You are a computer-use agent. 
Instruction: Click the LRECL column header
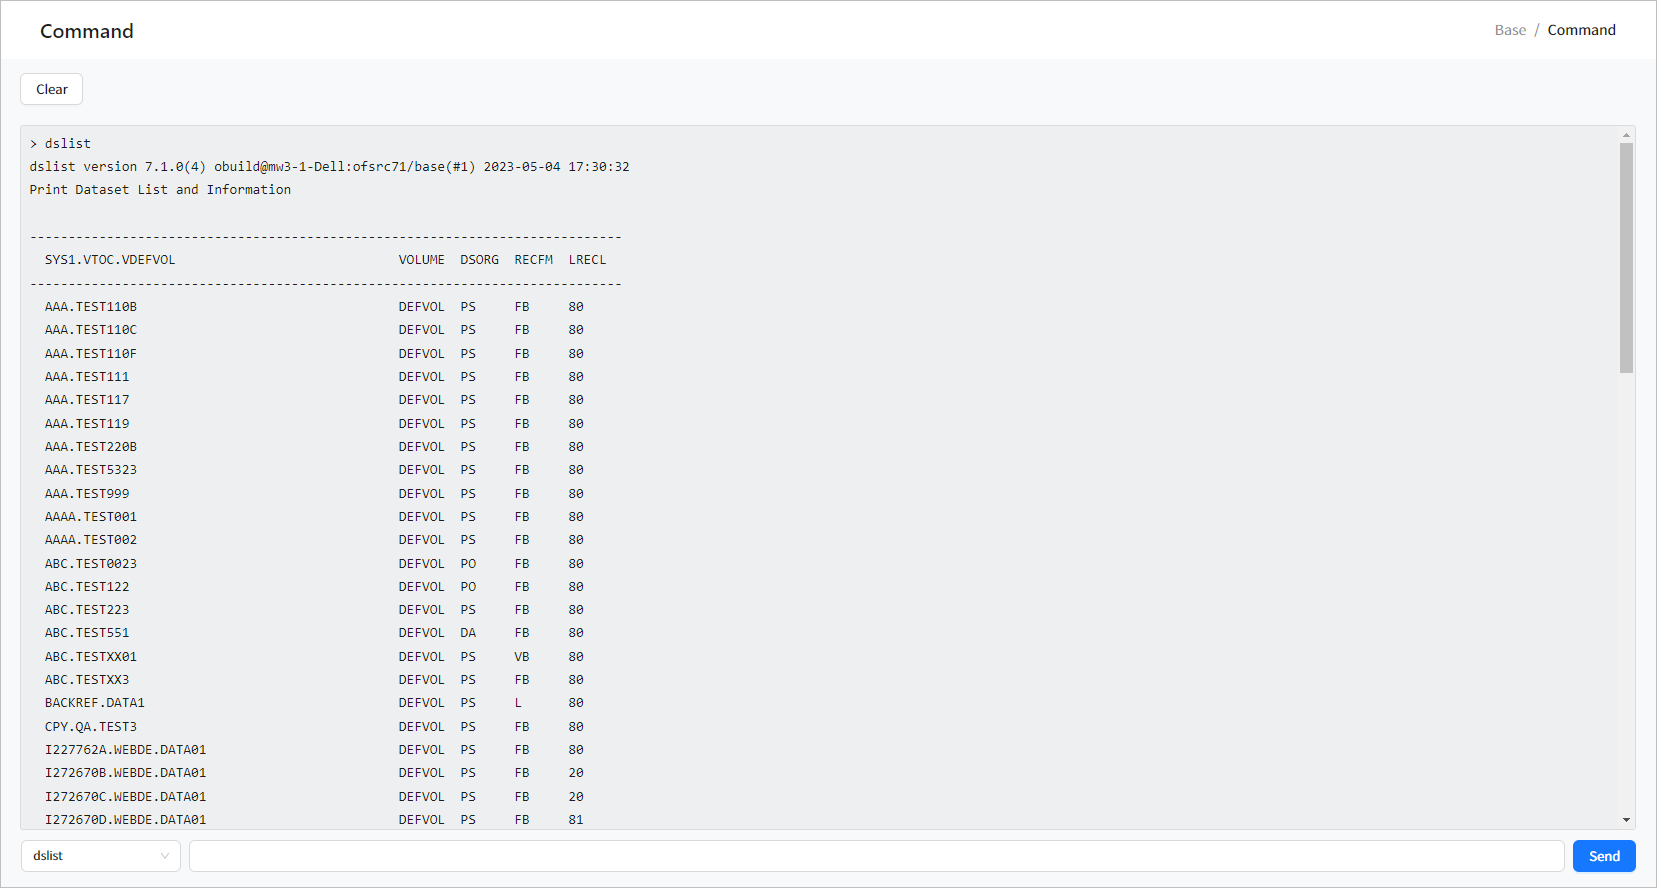587,260
